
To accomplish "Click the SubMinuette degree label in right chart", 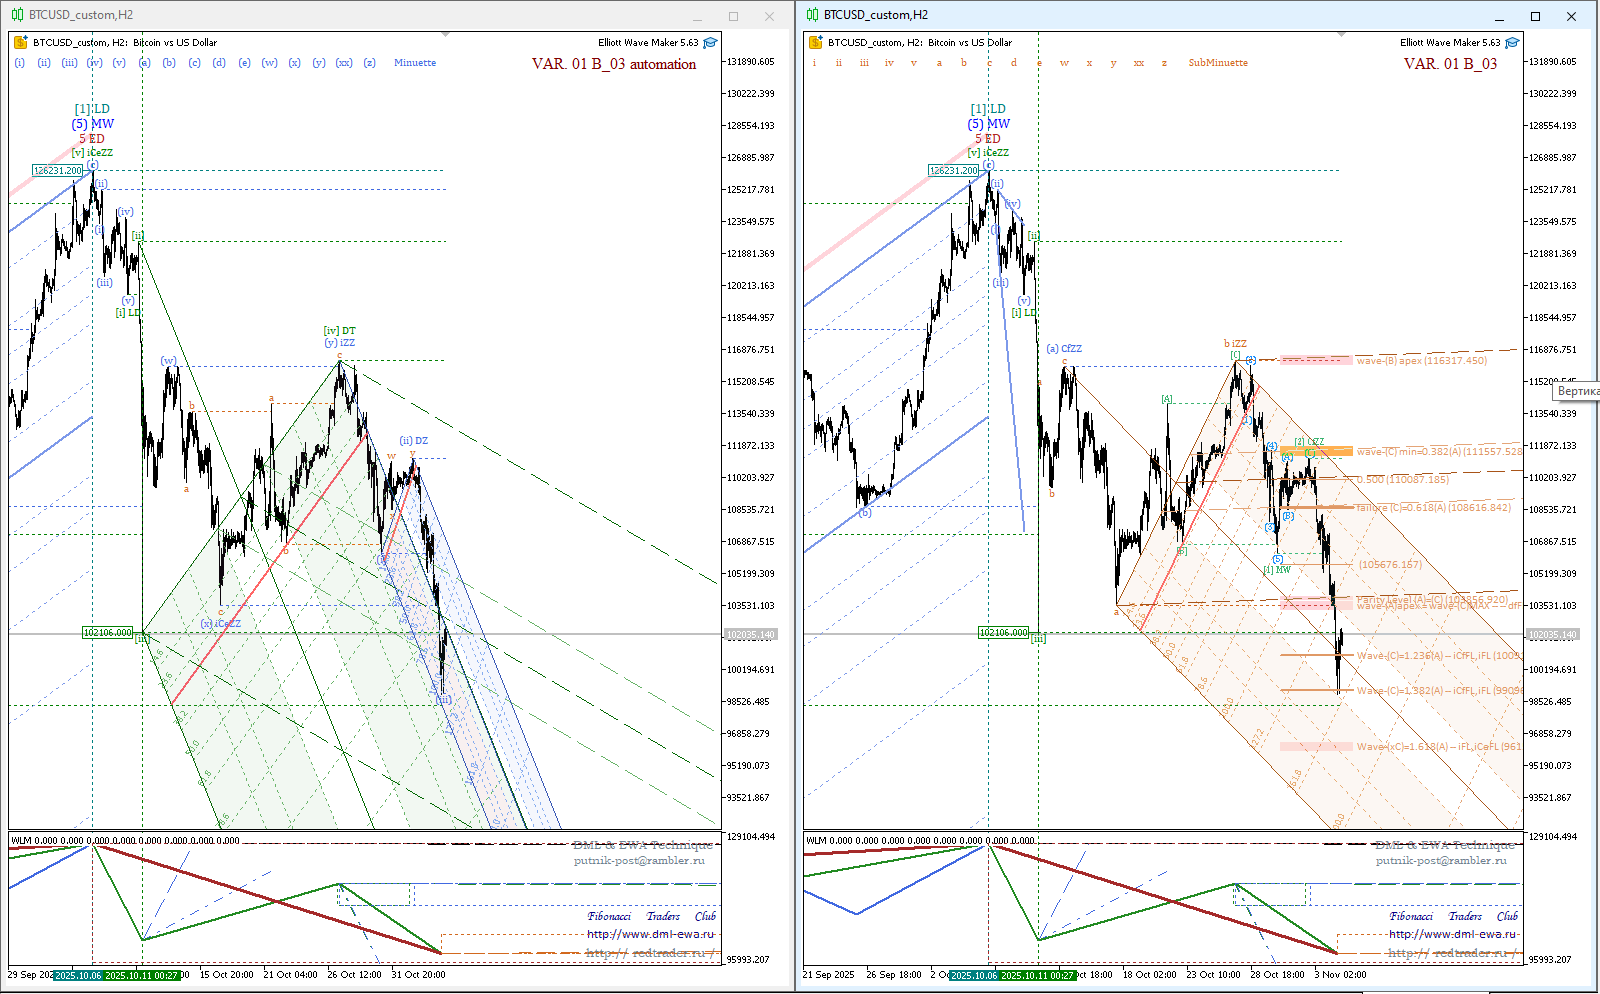I will (x=1217, y=63).
